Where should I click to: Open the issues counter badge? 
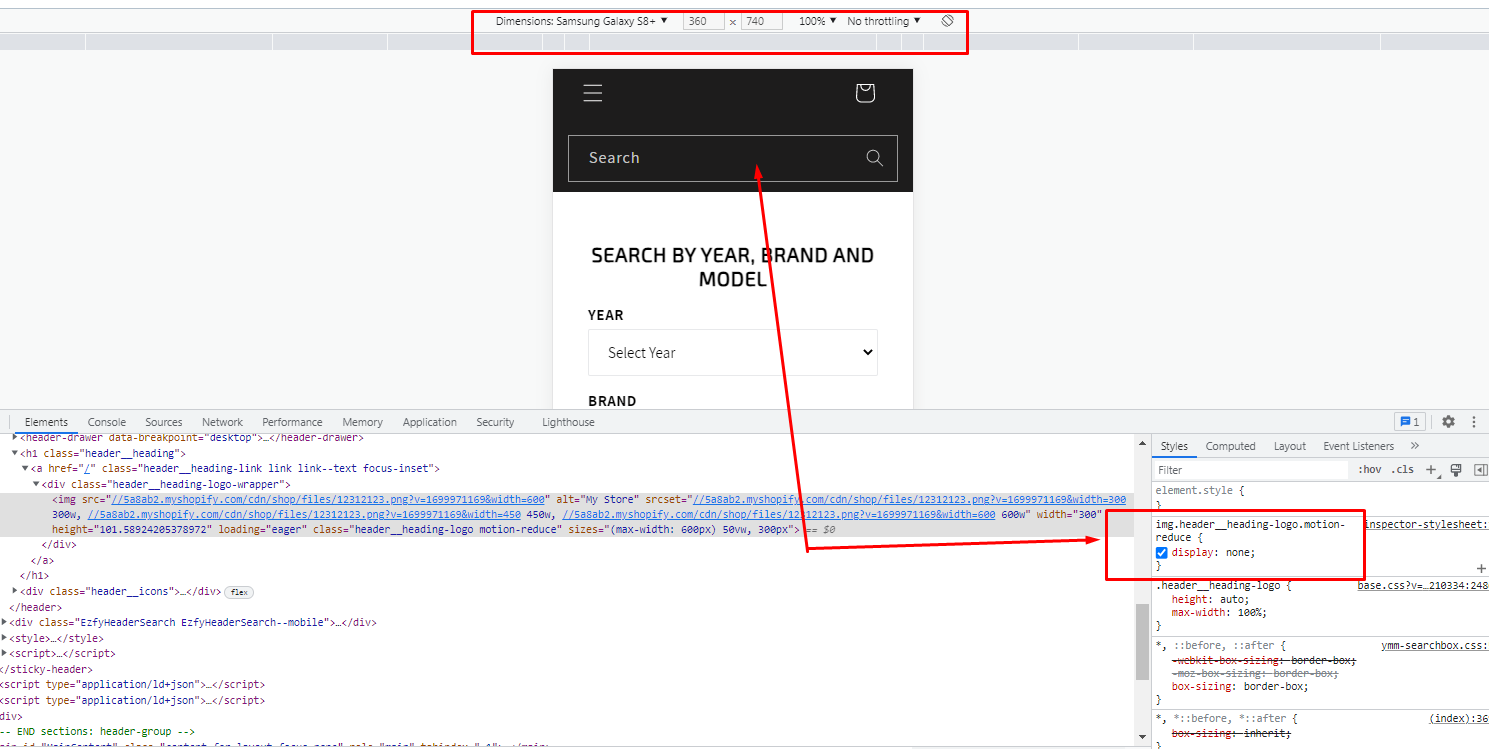coord(1409,422)
